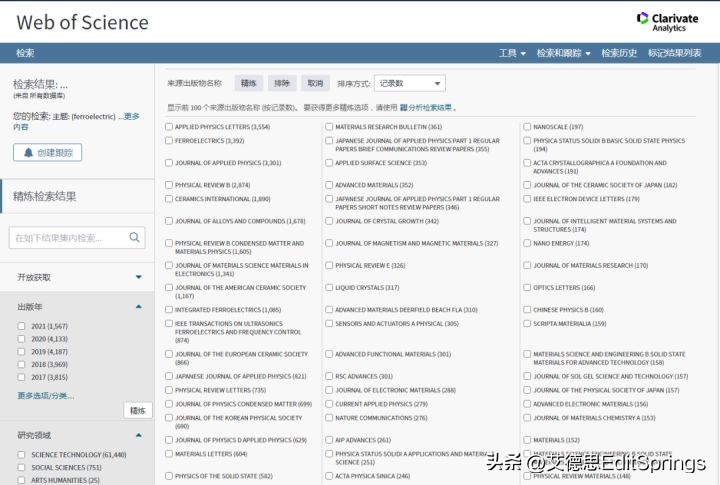The height and width of the screenshot is (485, 720).
Task: Check PHYSICAL REVIEW LETTERS (735) checkbox
Action: (x=169, y=390)
